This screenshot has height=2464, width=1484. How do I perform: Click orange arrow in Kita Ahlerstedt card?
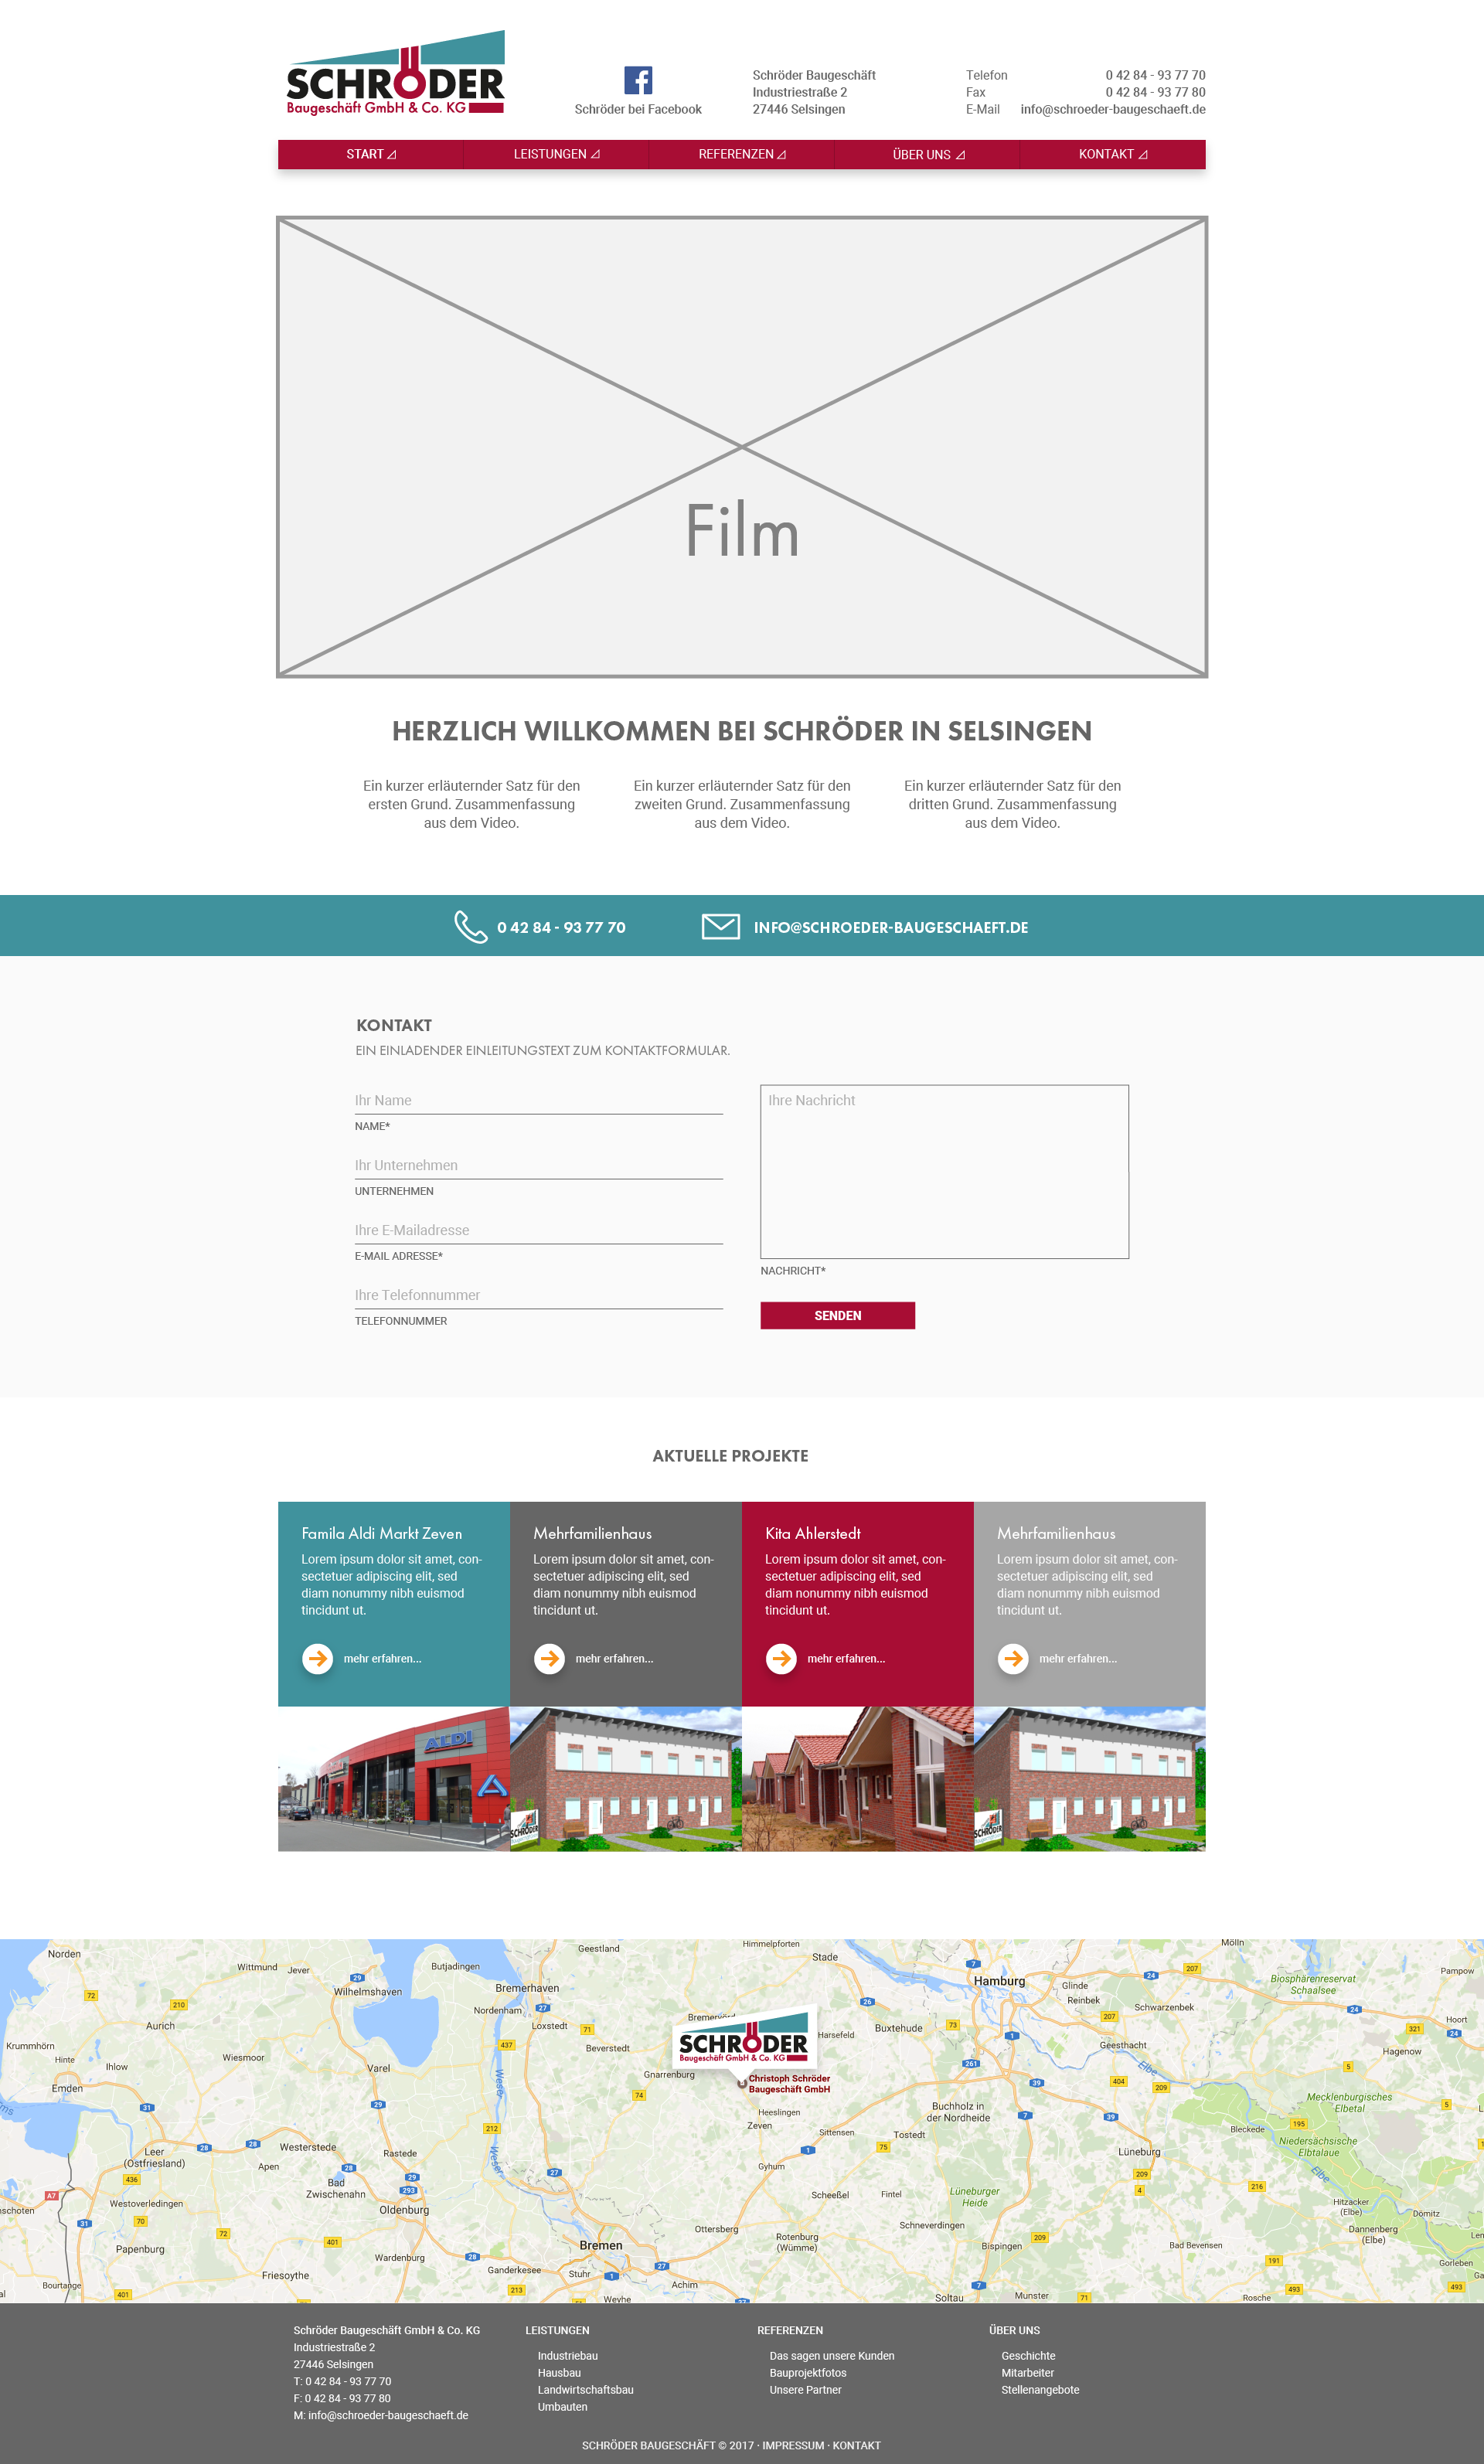click(x=781, y=1659)
